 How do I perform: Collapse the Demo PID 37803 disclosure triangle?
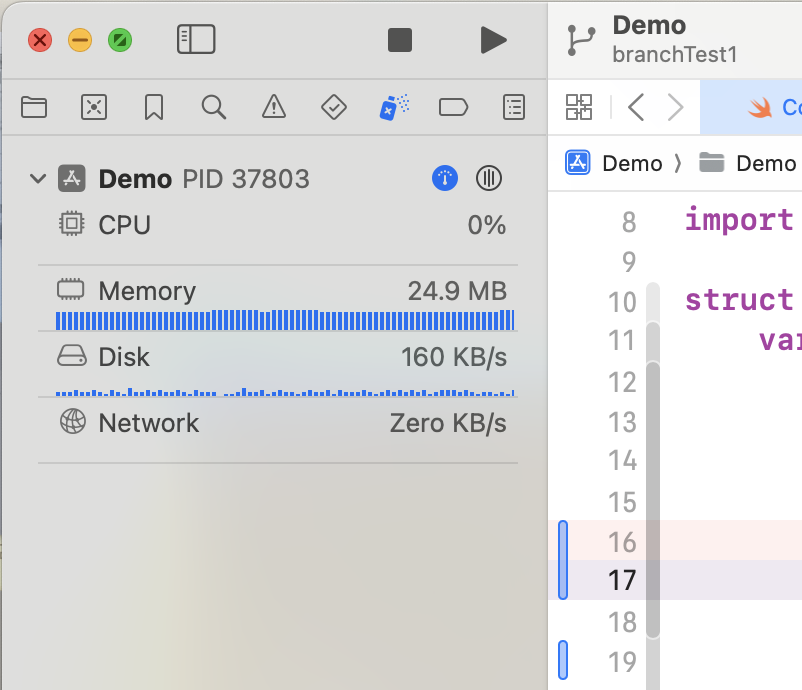click(37, 178)
